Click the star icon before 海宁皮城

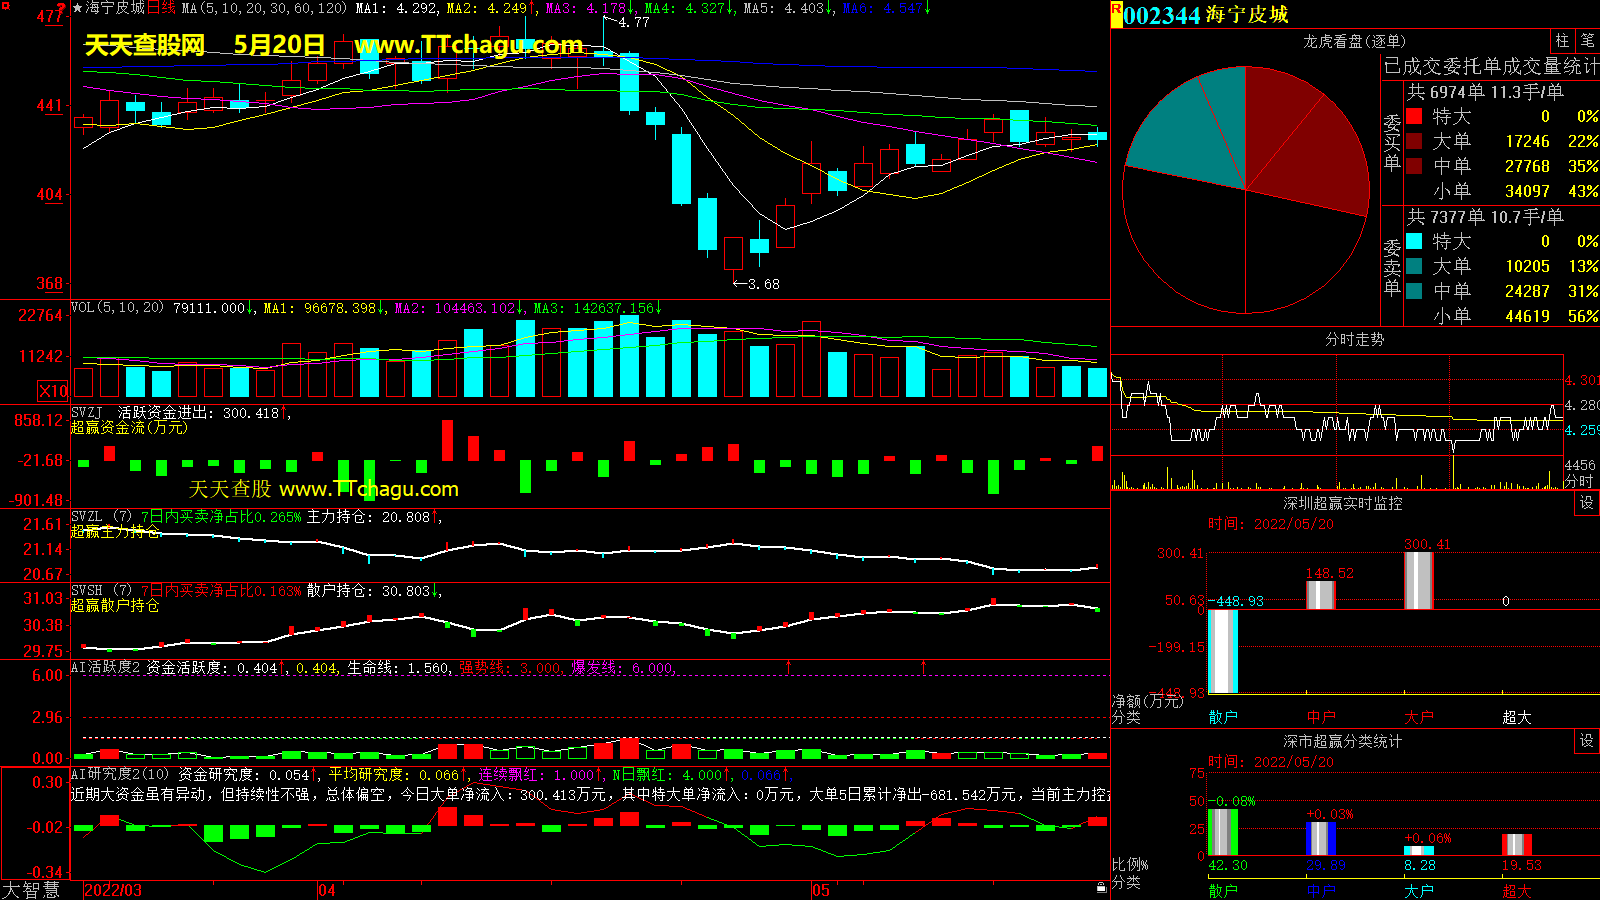coord(77,8)
